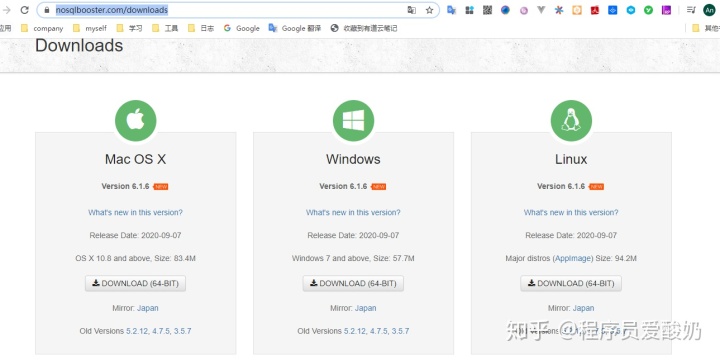This screenshot has height=360, width=720.
Task: Click the 'Mac OS X' card title
Action: click(135, 159)
